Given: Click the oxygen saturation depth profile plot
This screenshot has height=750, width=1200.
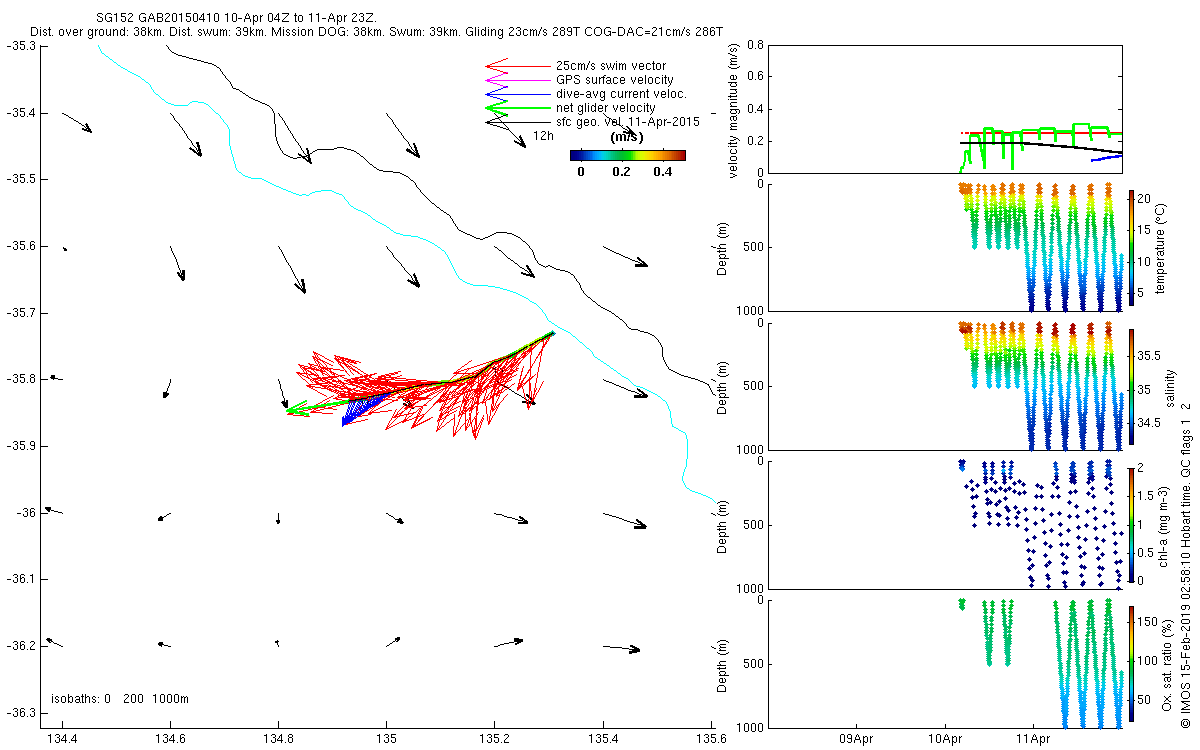Looking at the screenshot, I should point(946,663).
